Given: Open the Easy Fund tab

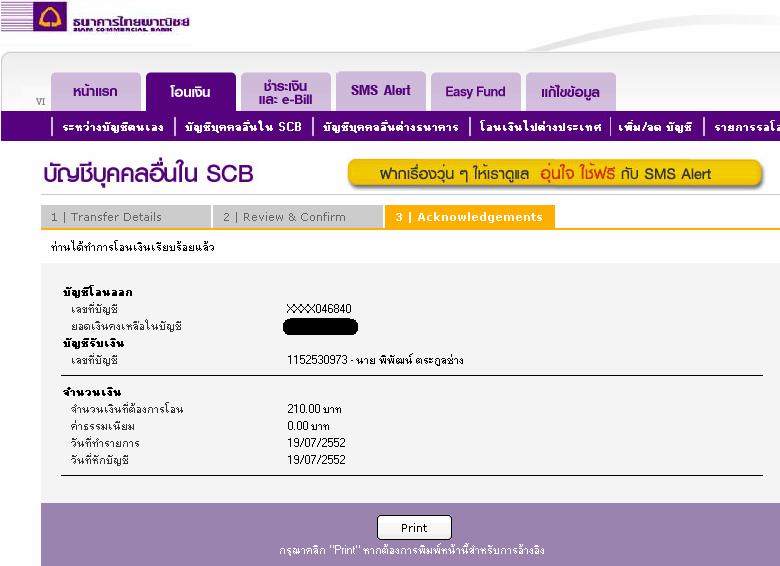Looking at the screenshot, I should 476,92.
